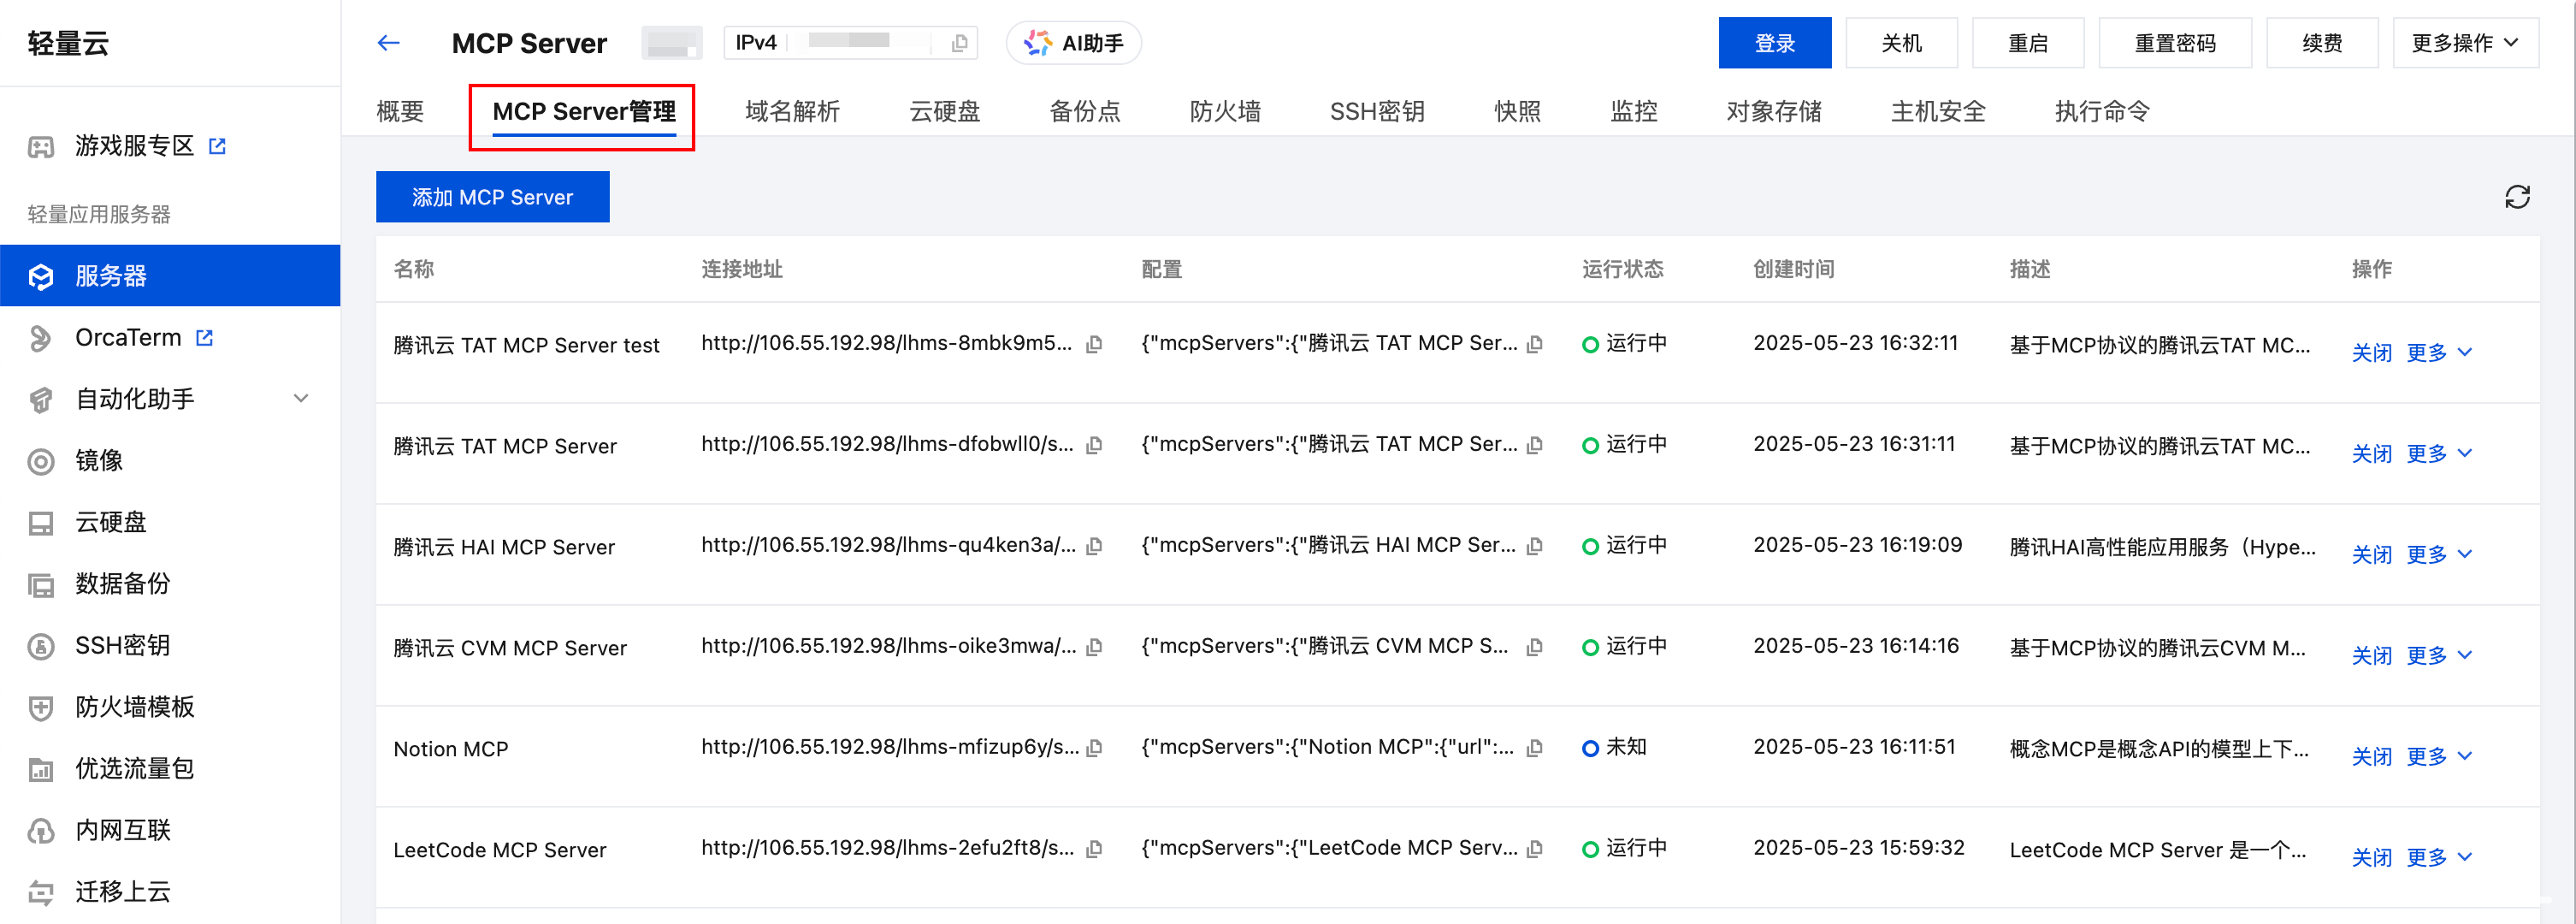This screenshot has height=924, width=2576.
Task: Click the refresh icon above the table
Action: [2517, 197]
